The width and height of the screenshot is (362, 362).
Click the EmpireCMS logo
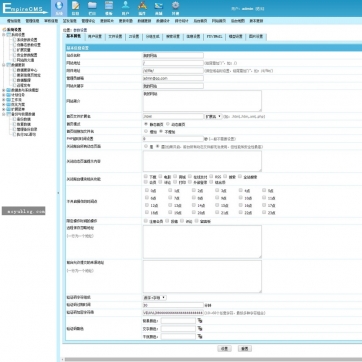24,8
